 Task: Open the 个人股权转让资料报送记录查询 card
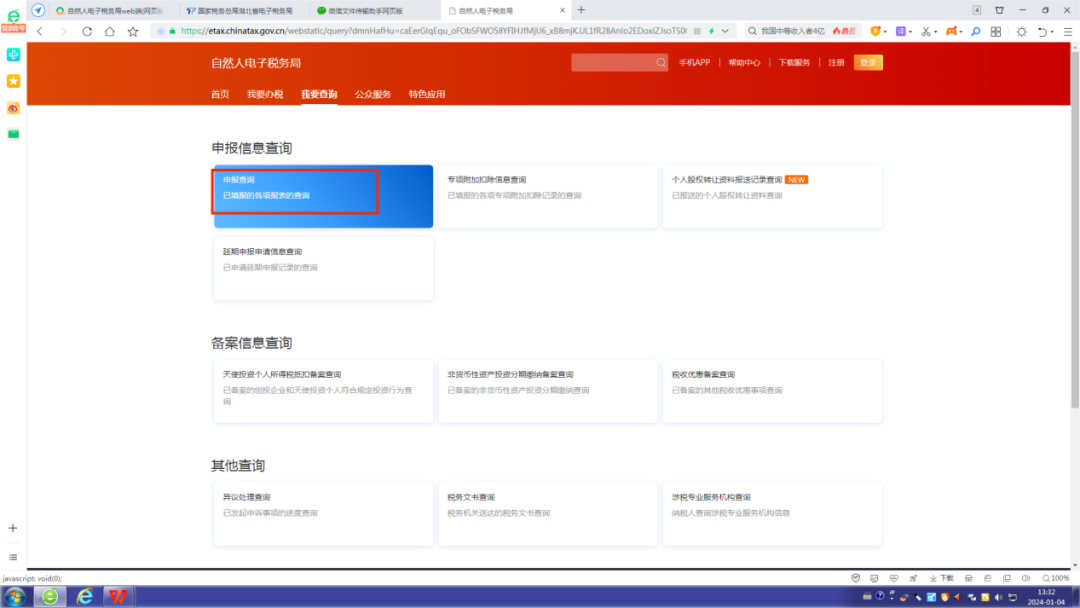click(x=772, y=196)
